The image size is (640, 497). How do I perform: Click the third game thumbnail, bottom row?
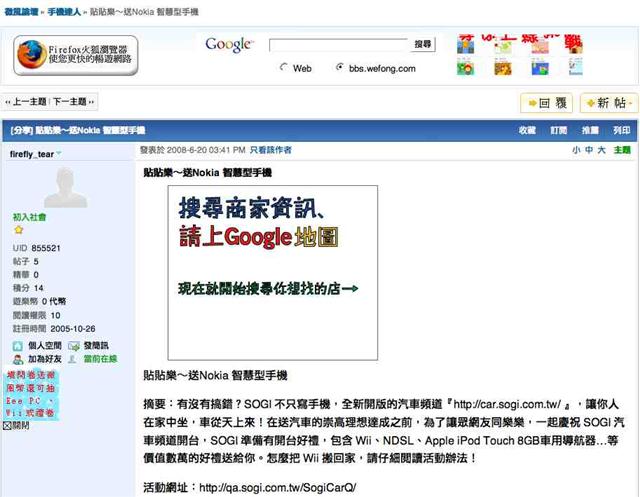pos(540,67)
